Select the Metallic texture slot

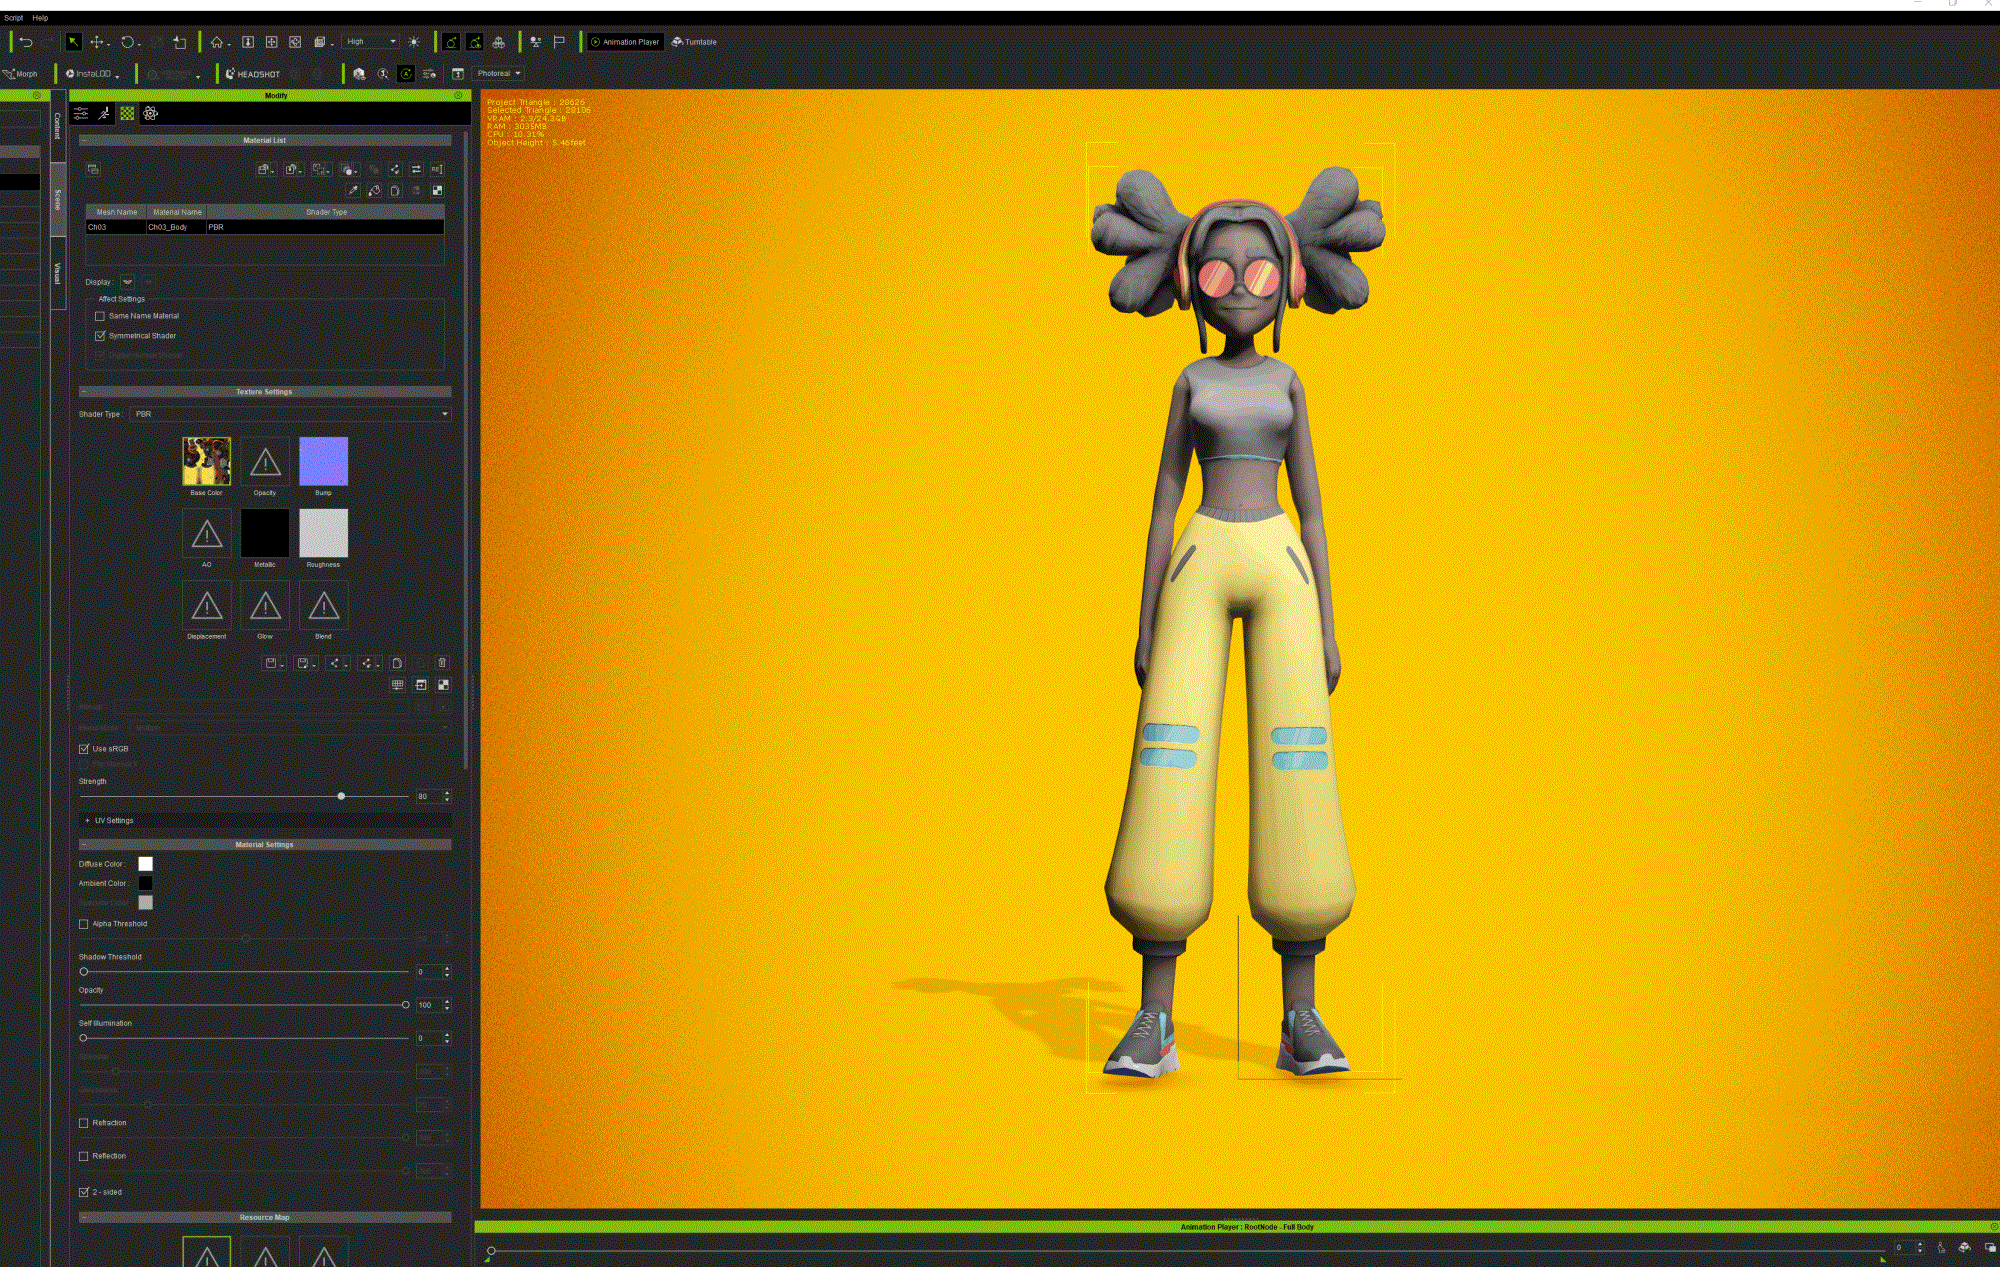tap(265, 533)
